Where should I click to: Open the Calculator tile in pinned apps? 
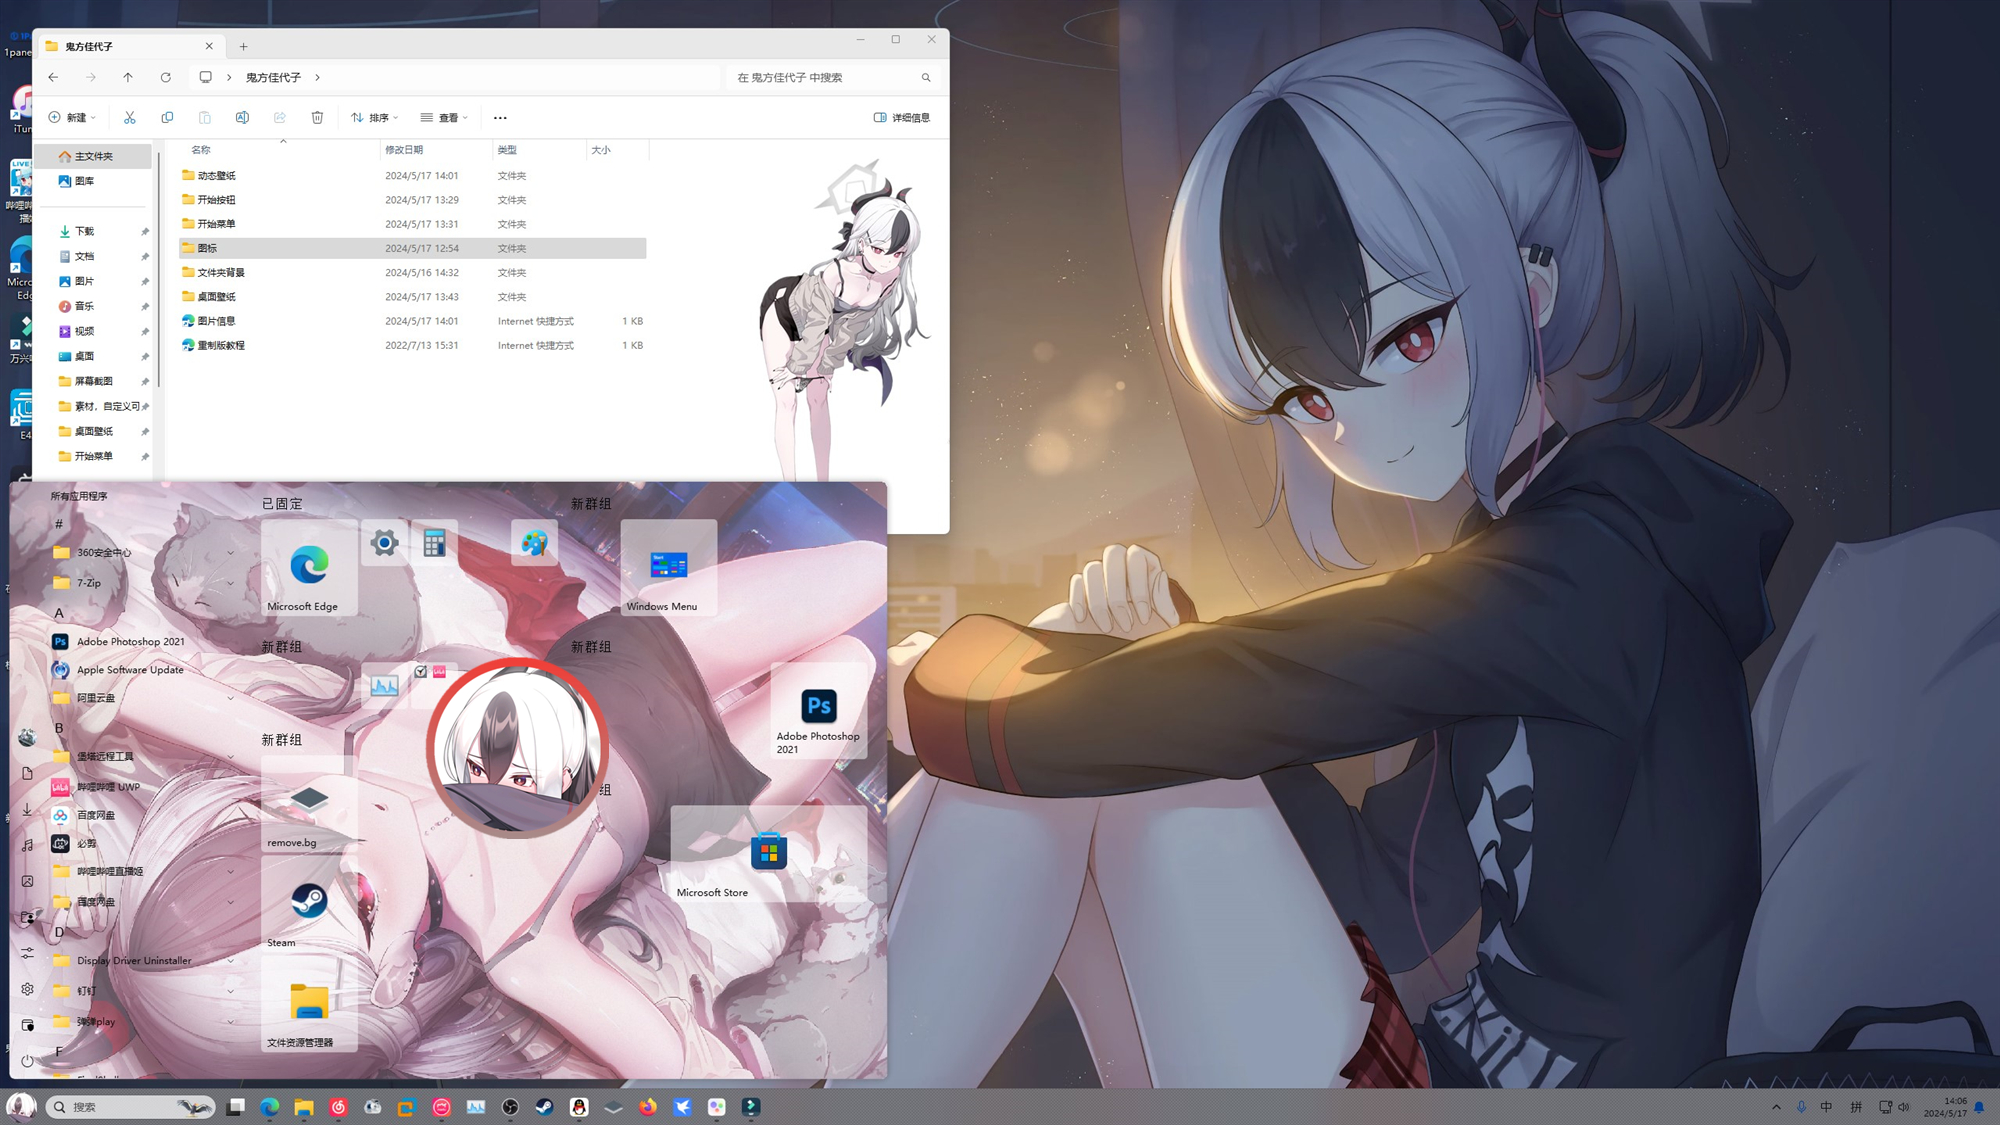pyautogui.click(x=434, y=543)
